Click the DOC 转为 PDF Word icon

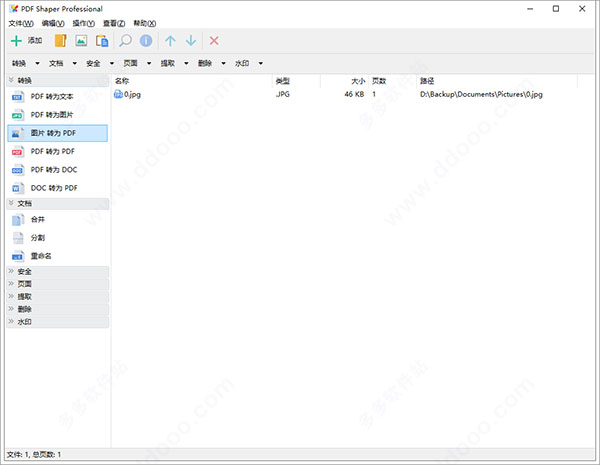point(18,188)
